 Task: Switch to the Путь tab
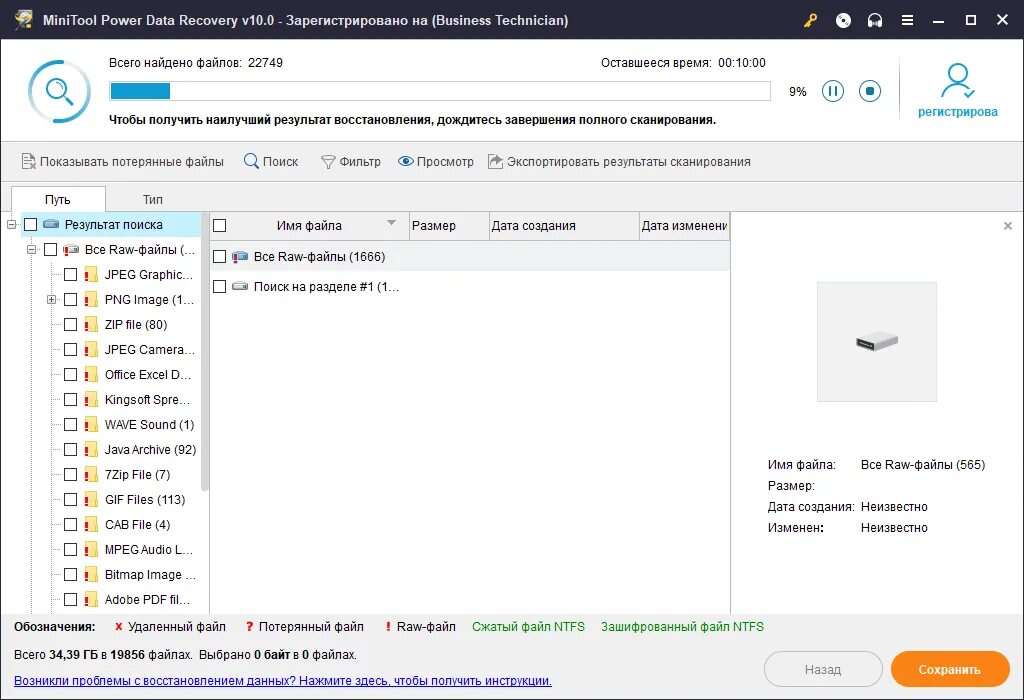pos(58,199)
